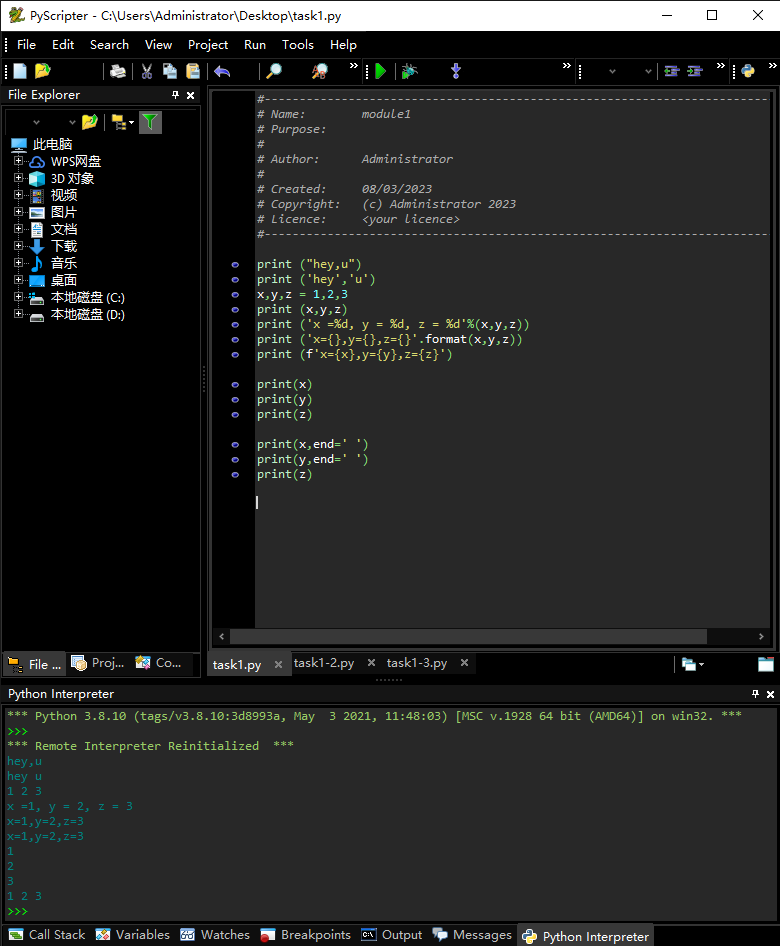Cut selection with the scissors icon
Screen dimensions: 780x946
(x=147, y=71)
